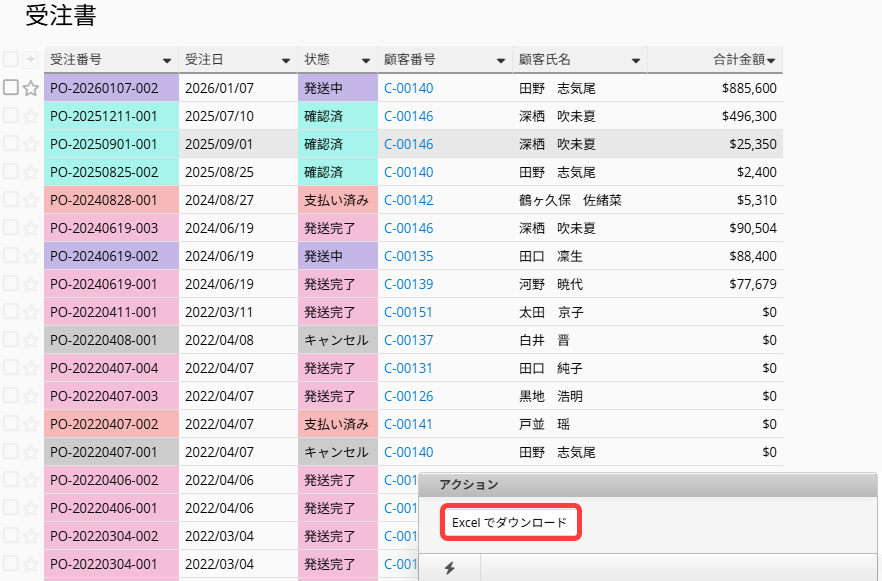The height and width of the screenshot is (581, 882).
Task: Click the purple 発送中 status cell in the first row
Action: click(338, 88)
